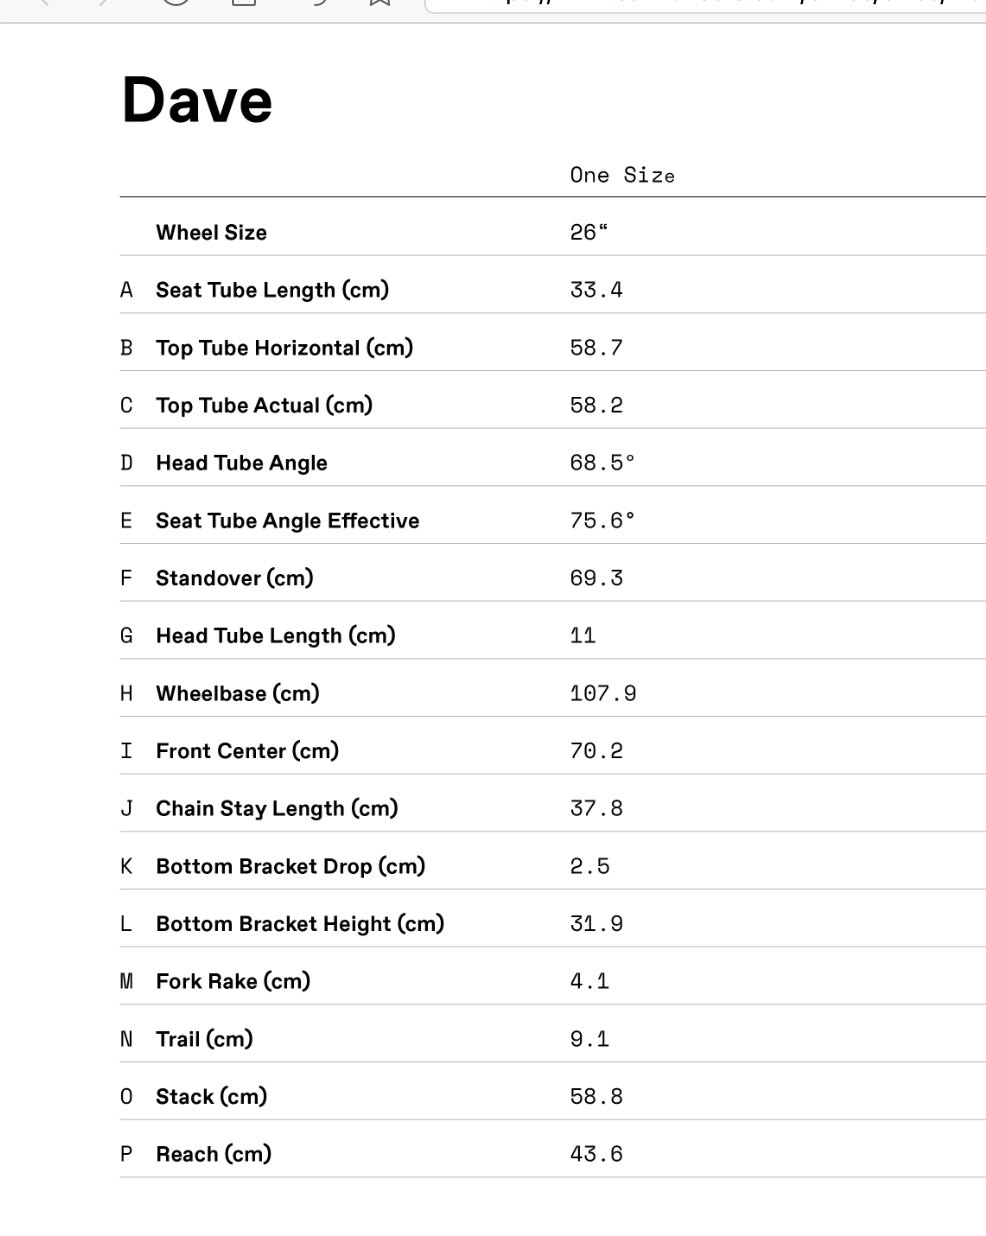Click the Top Tube Actual label

pos(264,405)
